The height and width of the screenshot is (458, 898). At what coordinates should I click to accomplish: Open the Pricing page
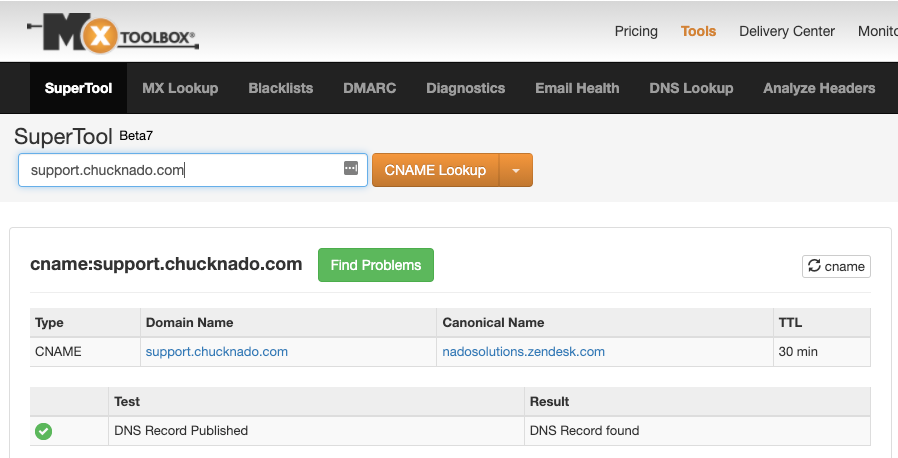pos(636,31)
